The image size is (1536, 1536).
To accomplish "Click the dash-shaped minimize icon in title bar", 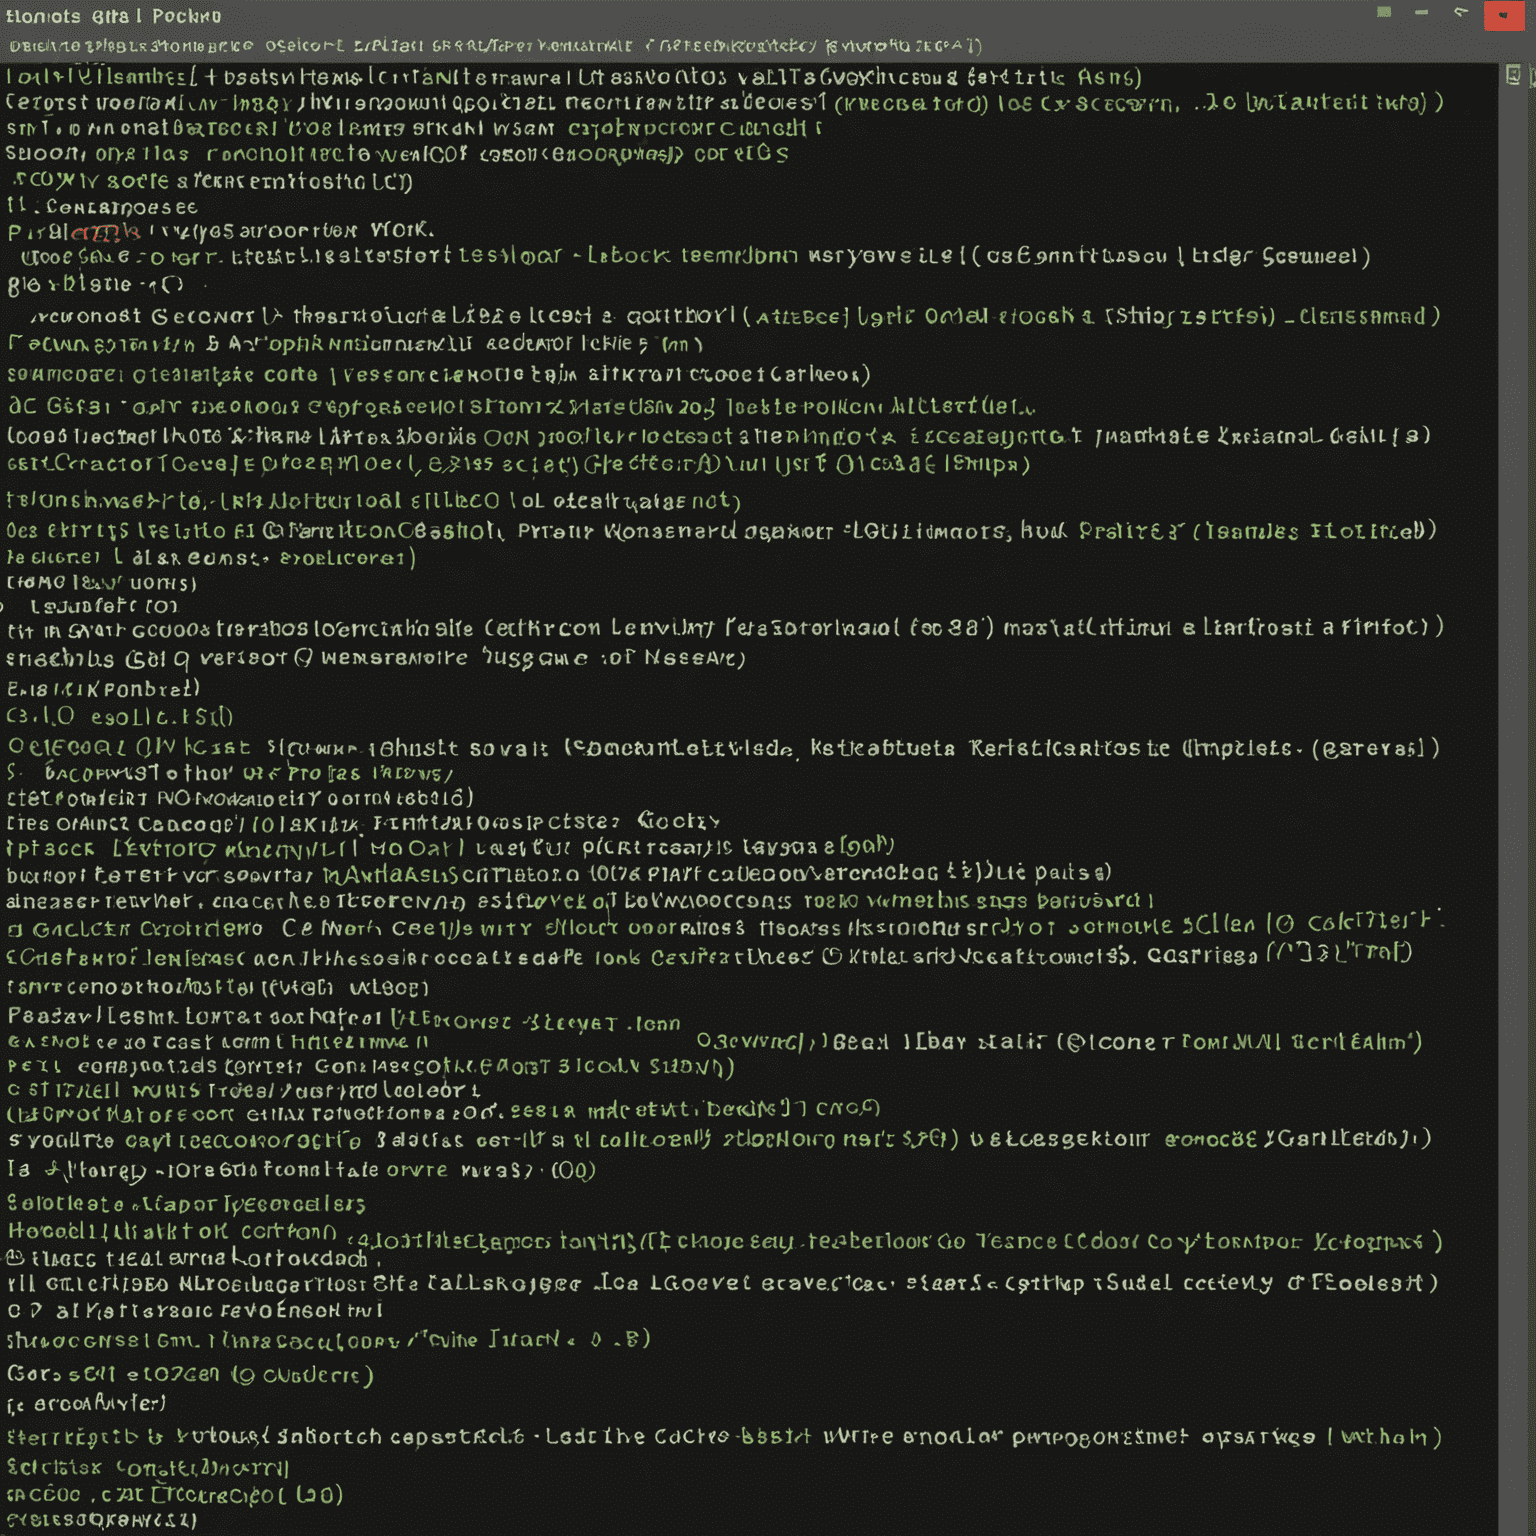I will tap(1421, 13).
